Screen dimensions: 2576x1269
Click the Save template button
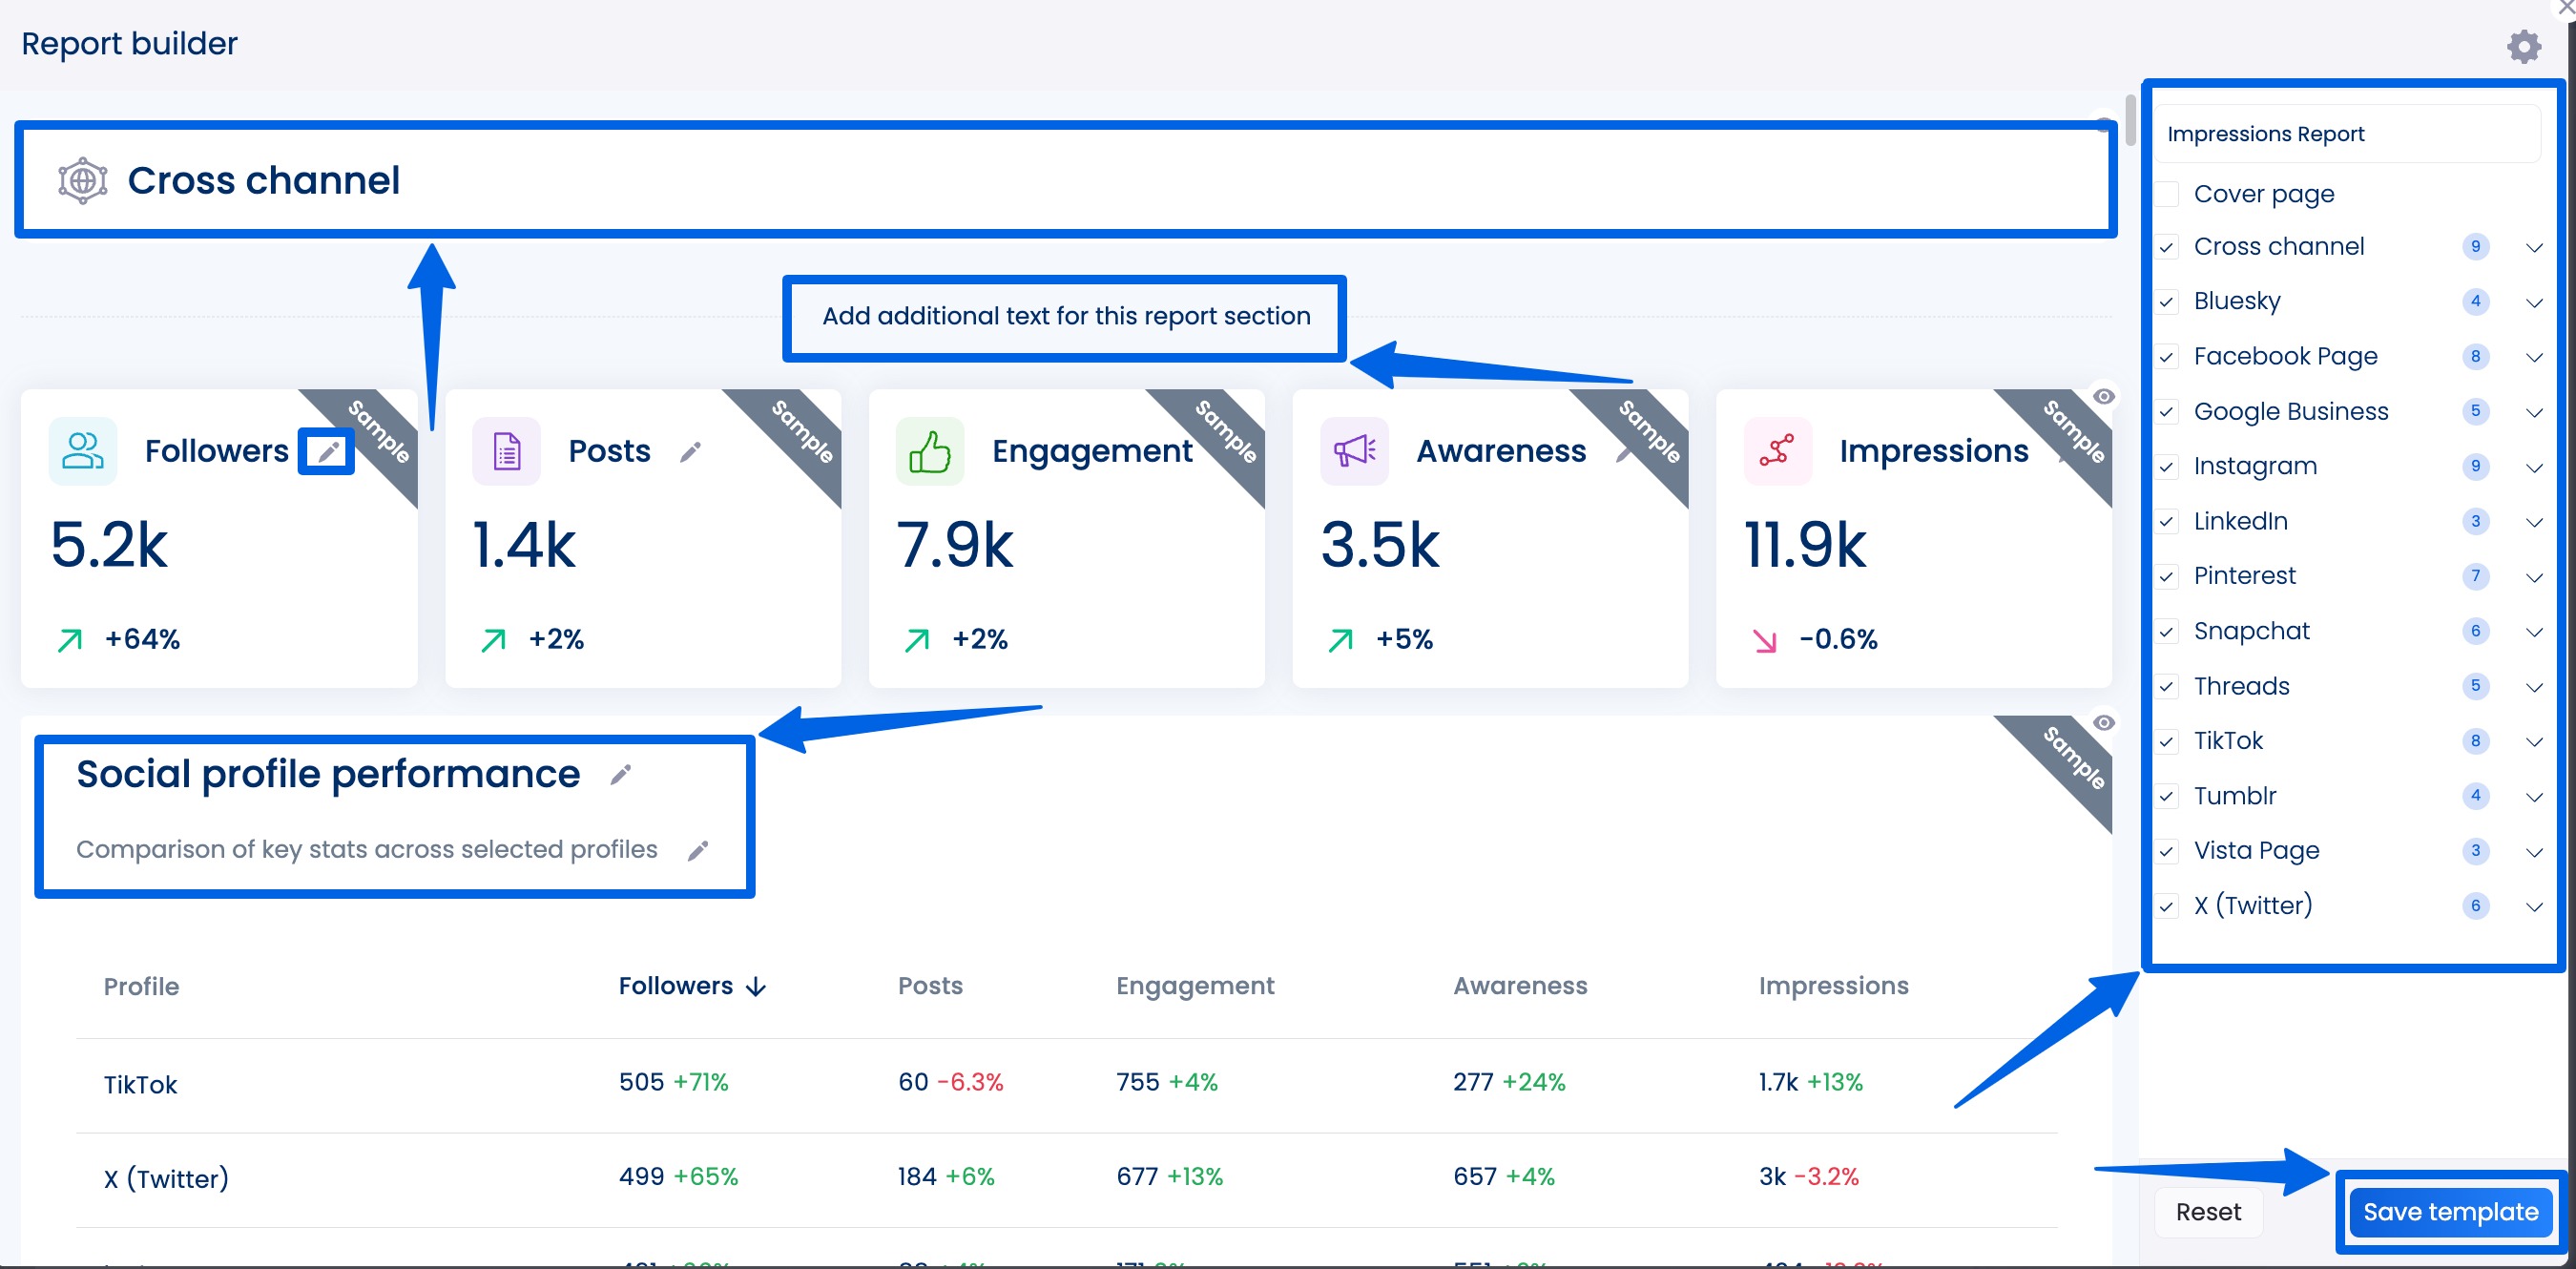click(2449, 1211)
